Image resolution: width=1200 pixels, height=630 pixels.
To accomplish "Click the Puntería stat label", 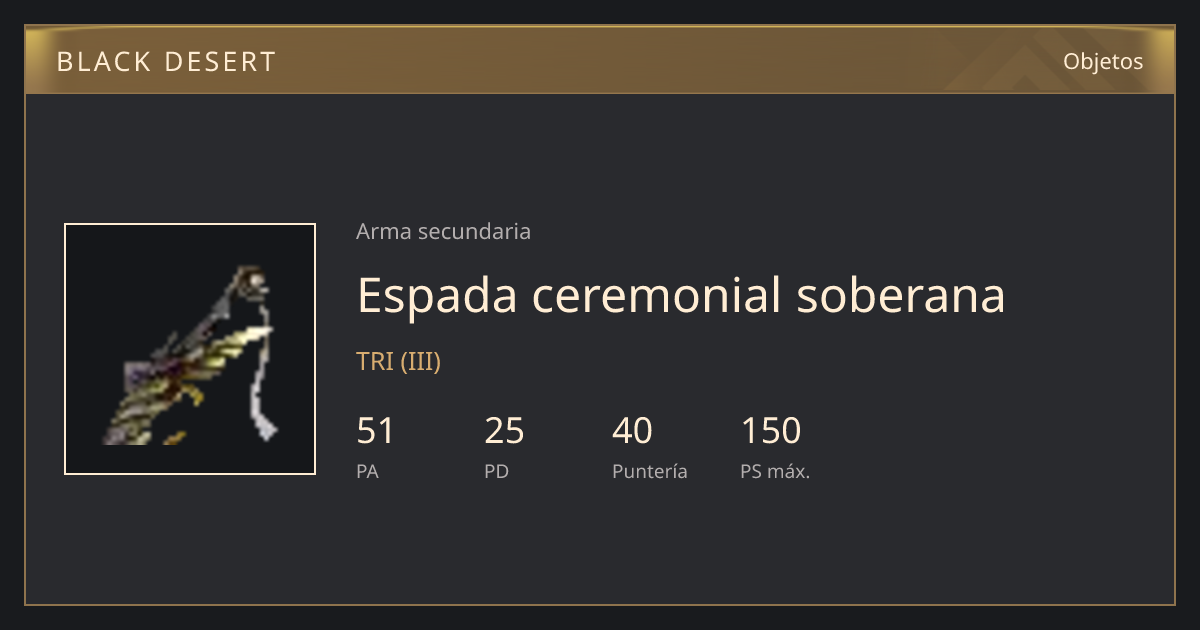I will point(650,471).
